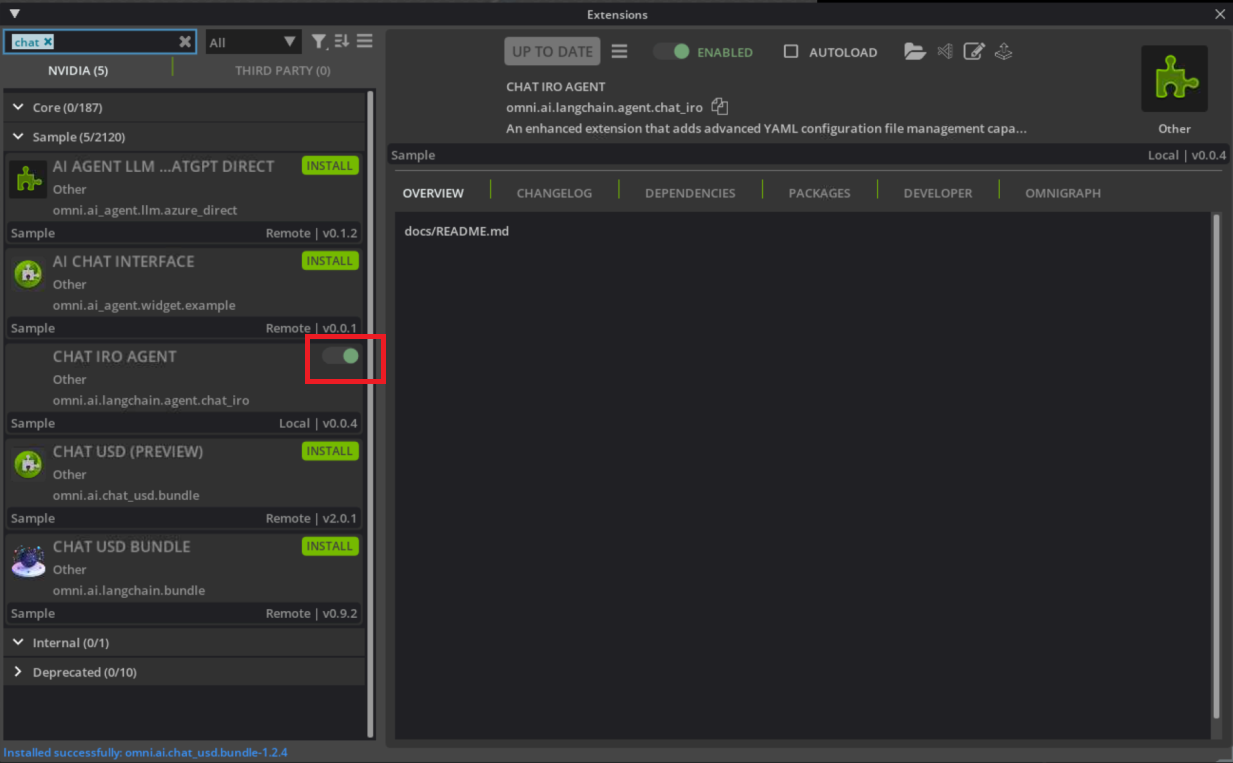The image size is (1233, 763).
Task: Open the hamburger menu next to UP TO DATE
Action: click(619, 51)
